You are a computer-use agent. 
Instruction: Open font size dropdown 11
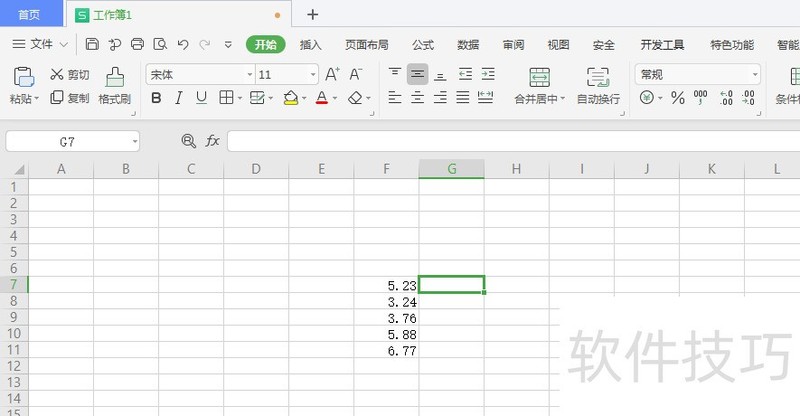[313, 75]
